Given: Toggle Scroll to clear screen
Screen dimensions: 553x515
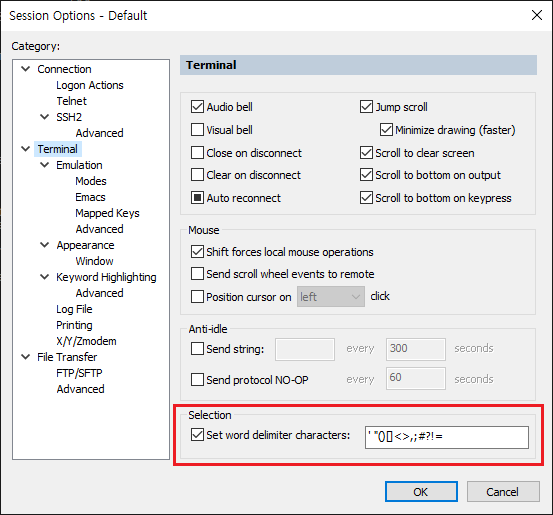Looking at the screenshot, I should pyautogui.click(x=366, y=153).
